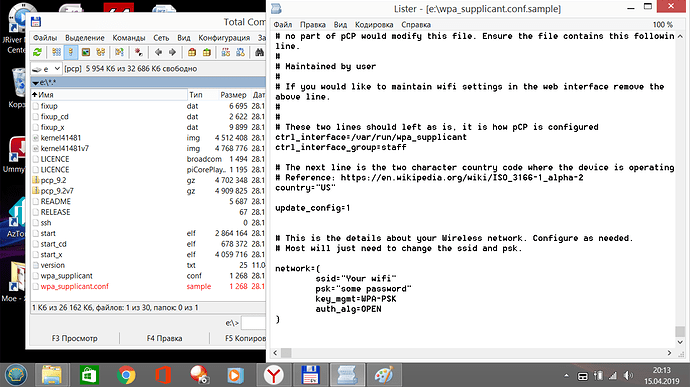This screenshot has width=690, height=387.
Task: Open the Команды menu
Action: pos(128,38)
